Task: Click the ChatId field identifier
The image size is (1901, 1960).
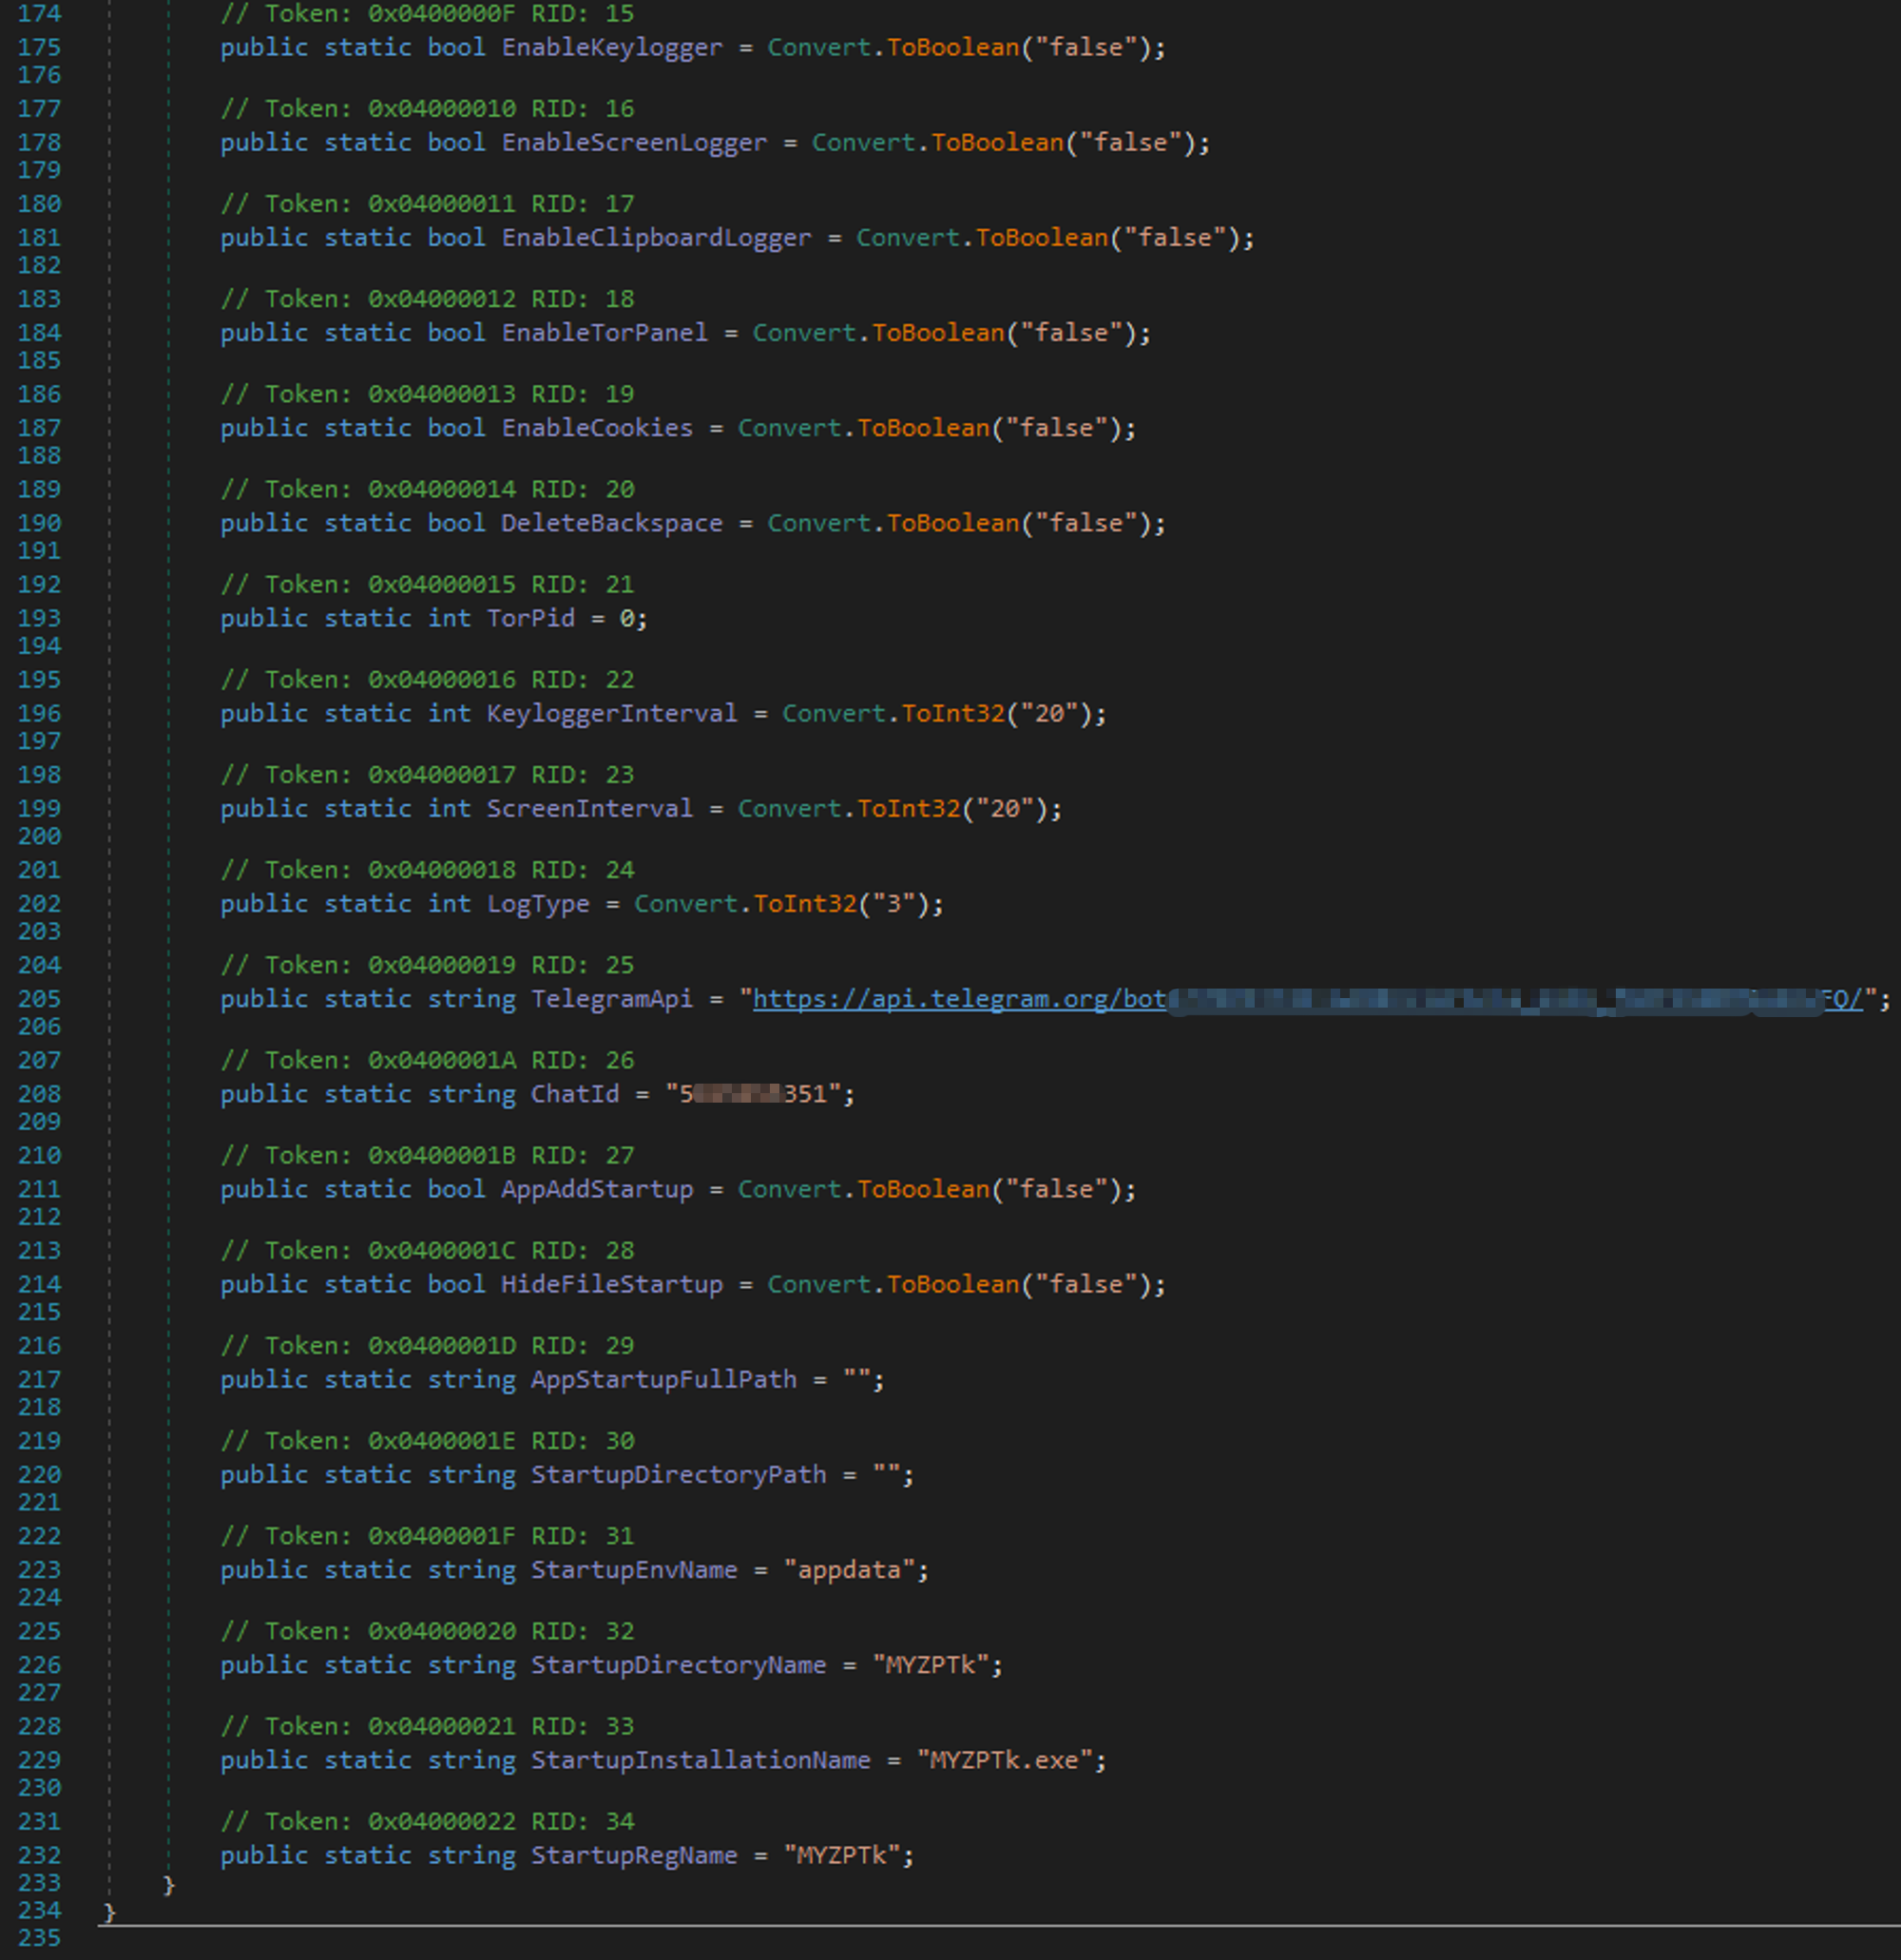Action: (x=574, y=1094)
